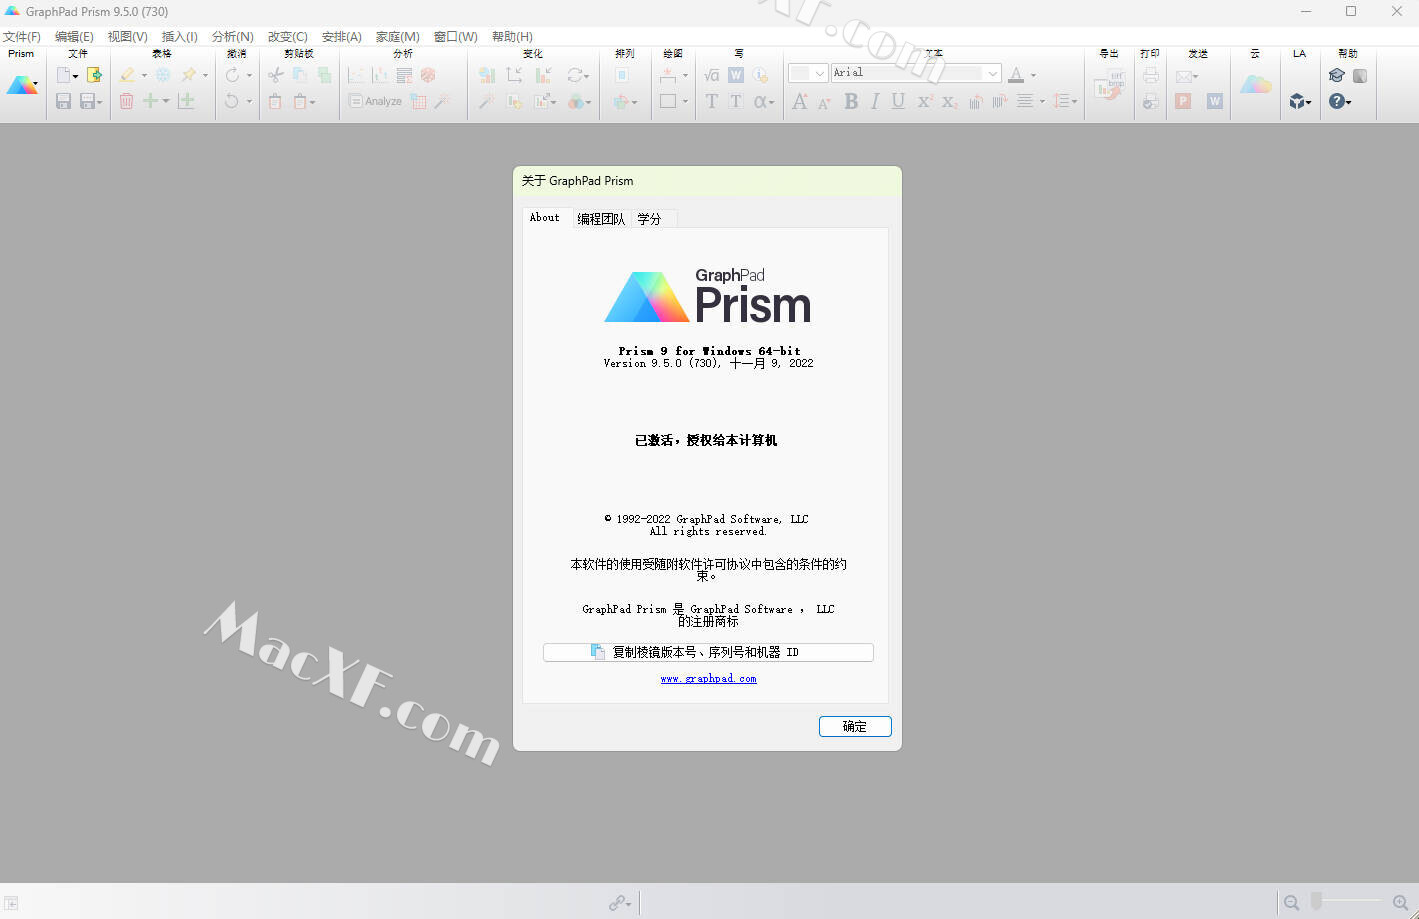Click the scissors Cut icon
The height and width of the screenshot is (919, 1419).
(275, 75)
